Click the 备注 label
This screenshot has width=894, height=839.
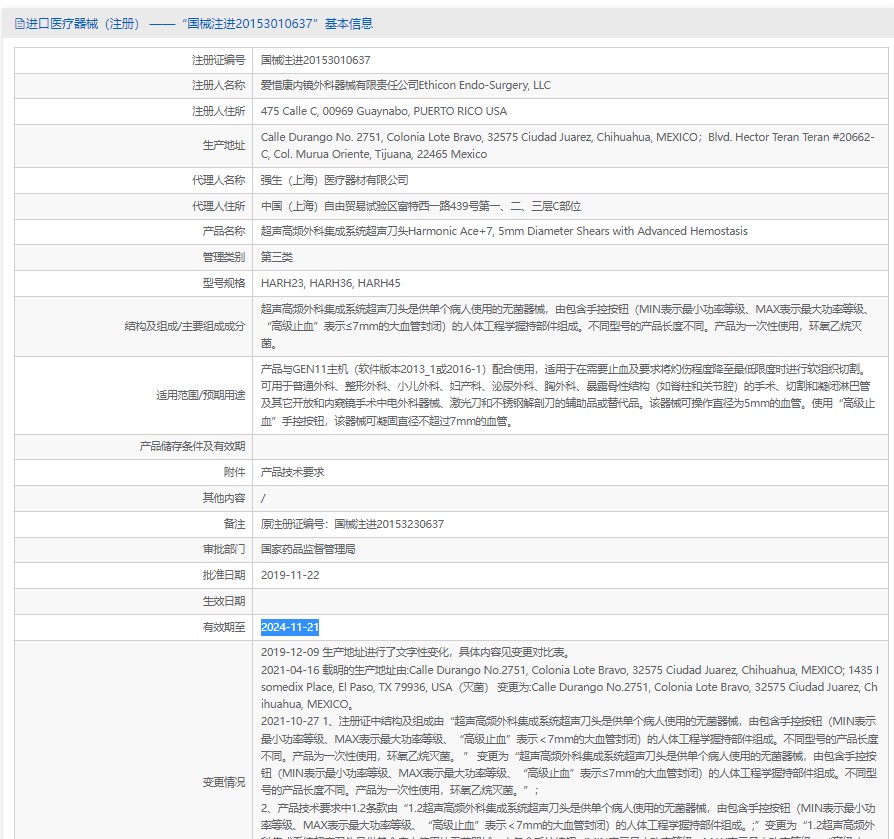coord(234,524)
